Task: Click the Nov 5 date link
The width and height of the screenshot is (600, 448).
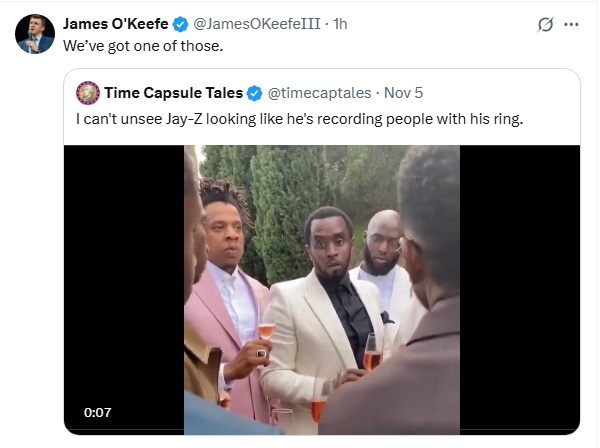Action: point(406,93)
